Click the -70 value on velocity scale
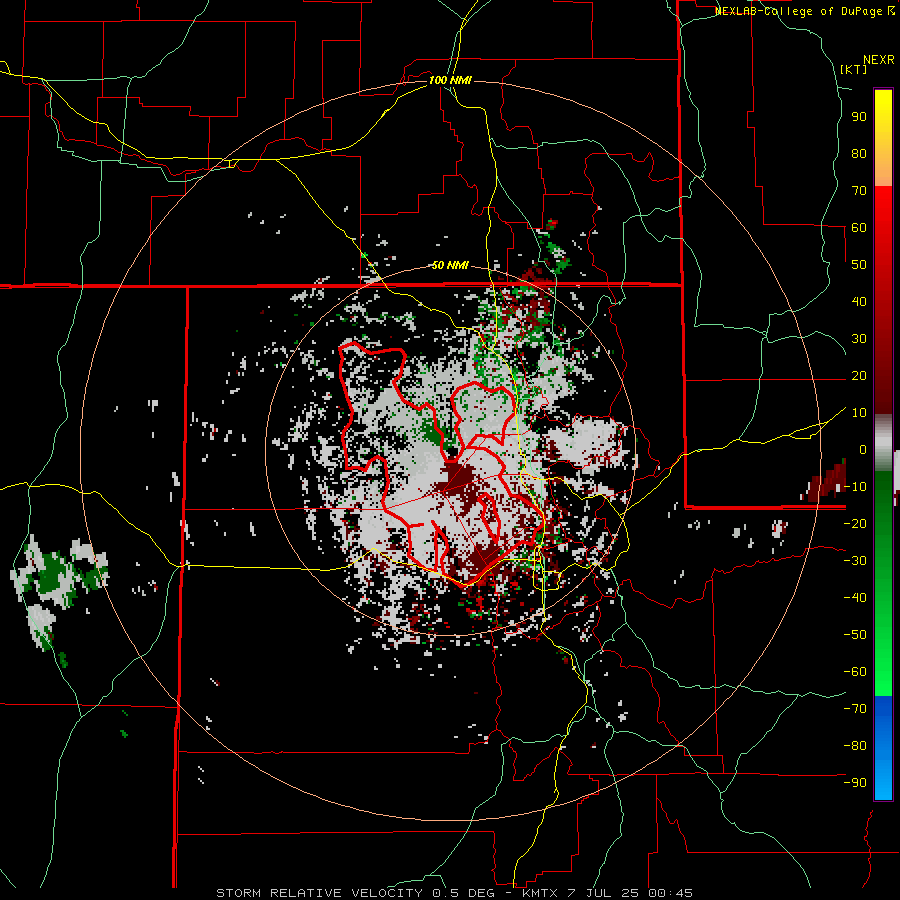Image resolution: width=900 pixels, height=900 pixels. [x=855, y=709]
